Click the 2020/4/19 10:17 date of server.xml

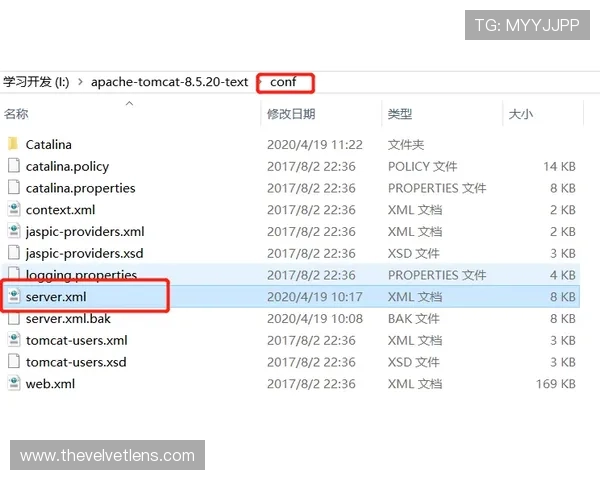coord(315,297)
